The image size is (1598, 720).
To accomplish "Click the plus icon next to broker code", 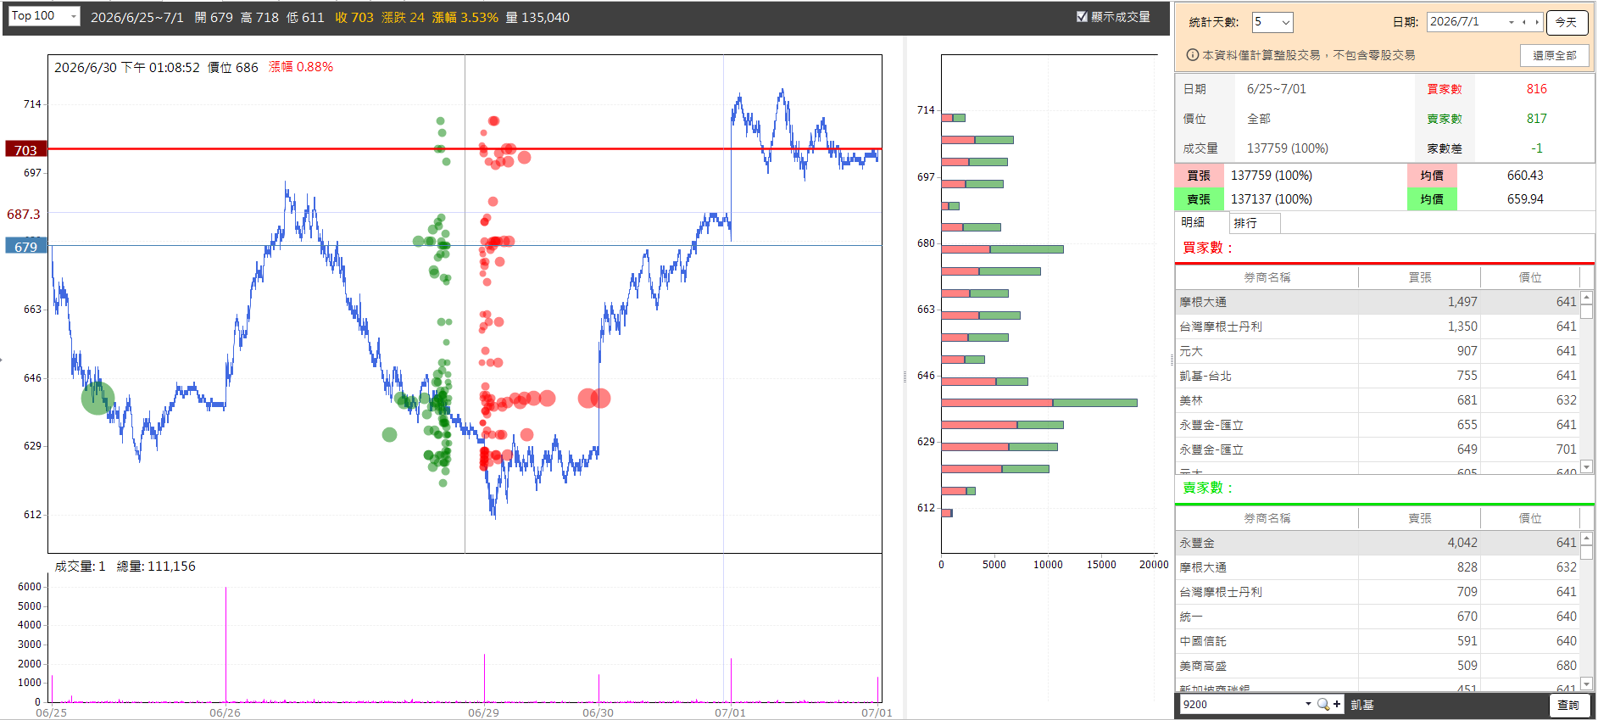I will (1337, 705).
